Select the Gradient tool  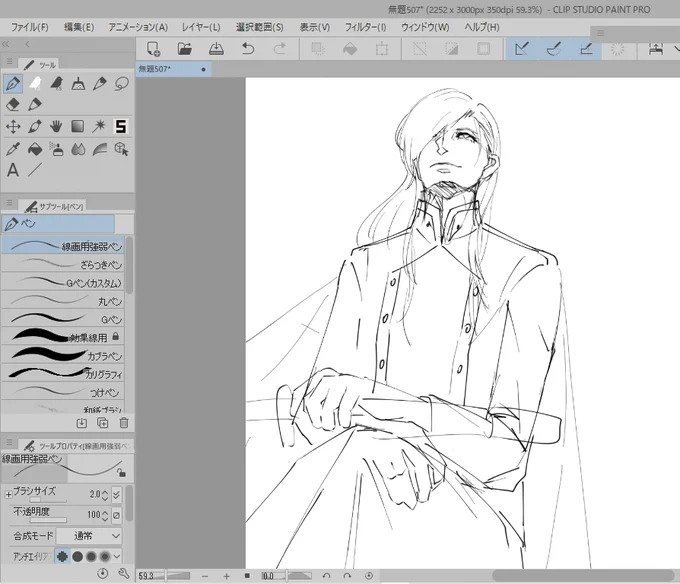click(x=78, y=127)
